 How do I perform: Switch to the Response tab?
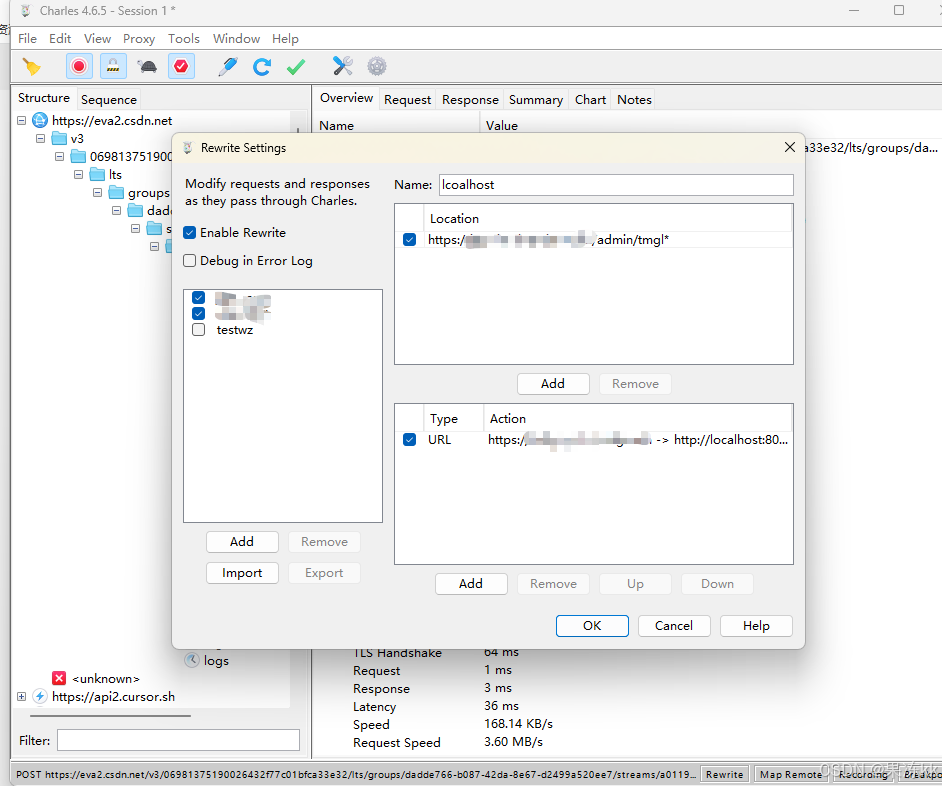coord(470,100)
